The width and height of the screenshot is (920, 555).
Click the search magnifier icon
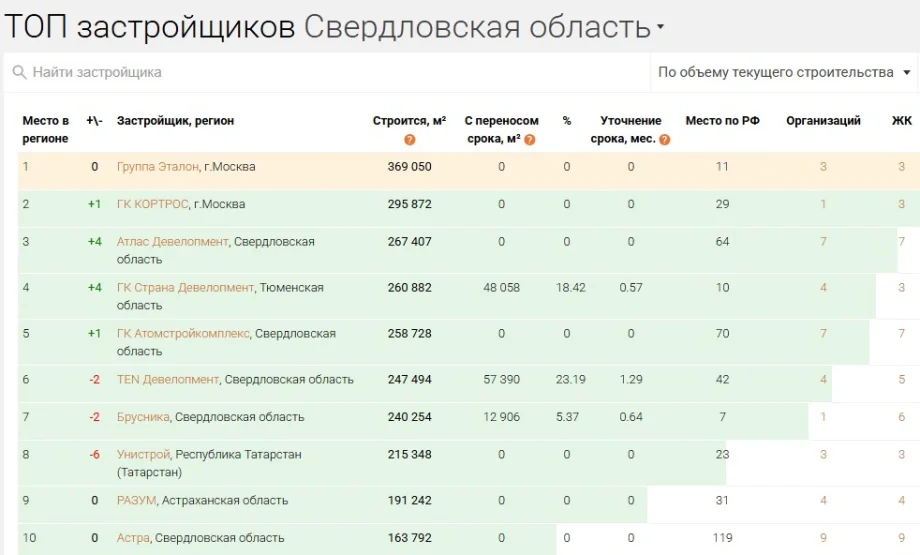click(19, 72)
